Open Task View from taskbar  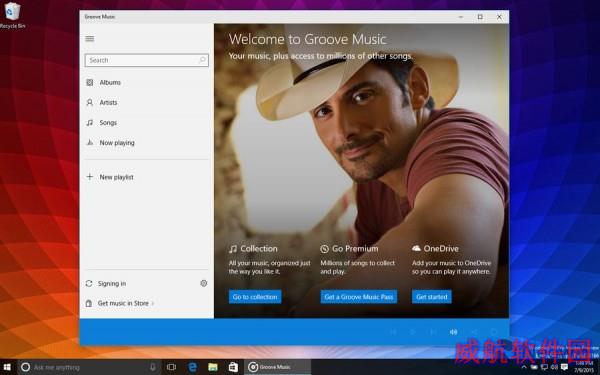(x=171, y=367)
